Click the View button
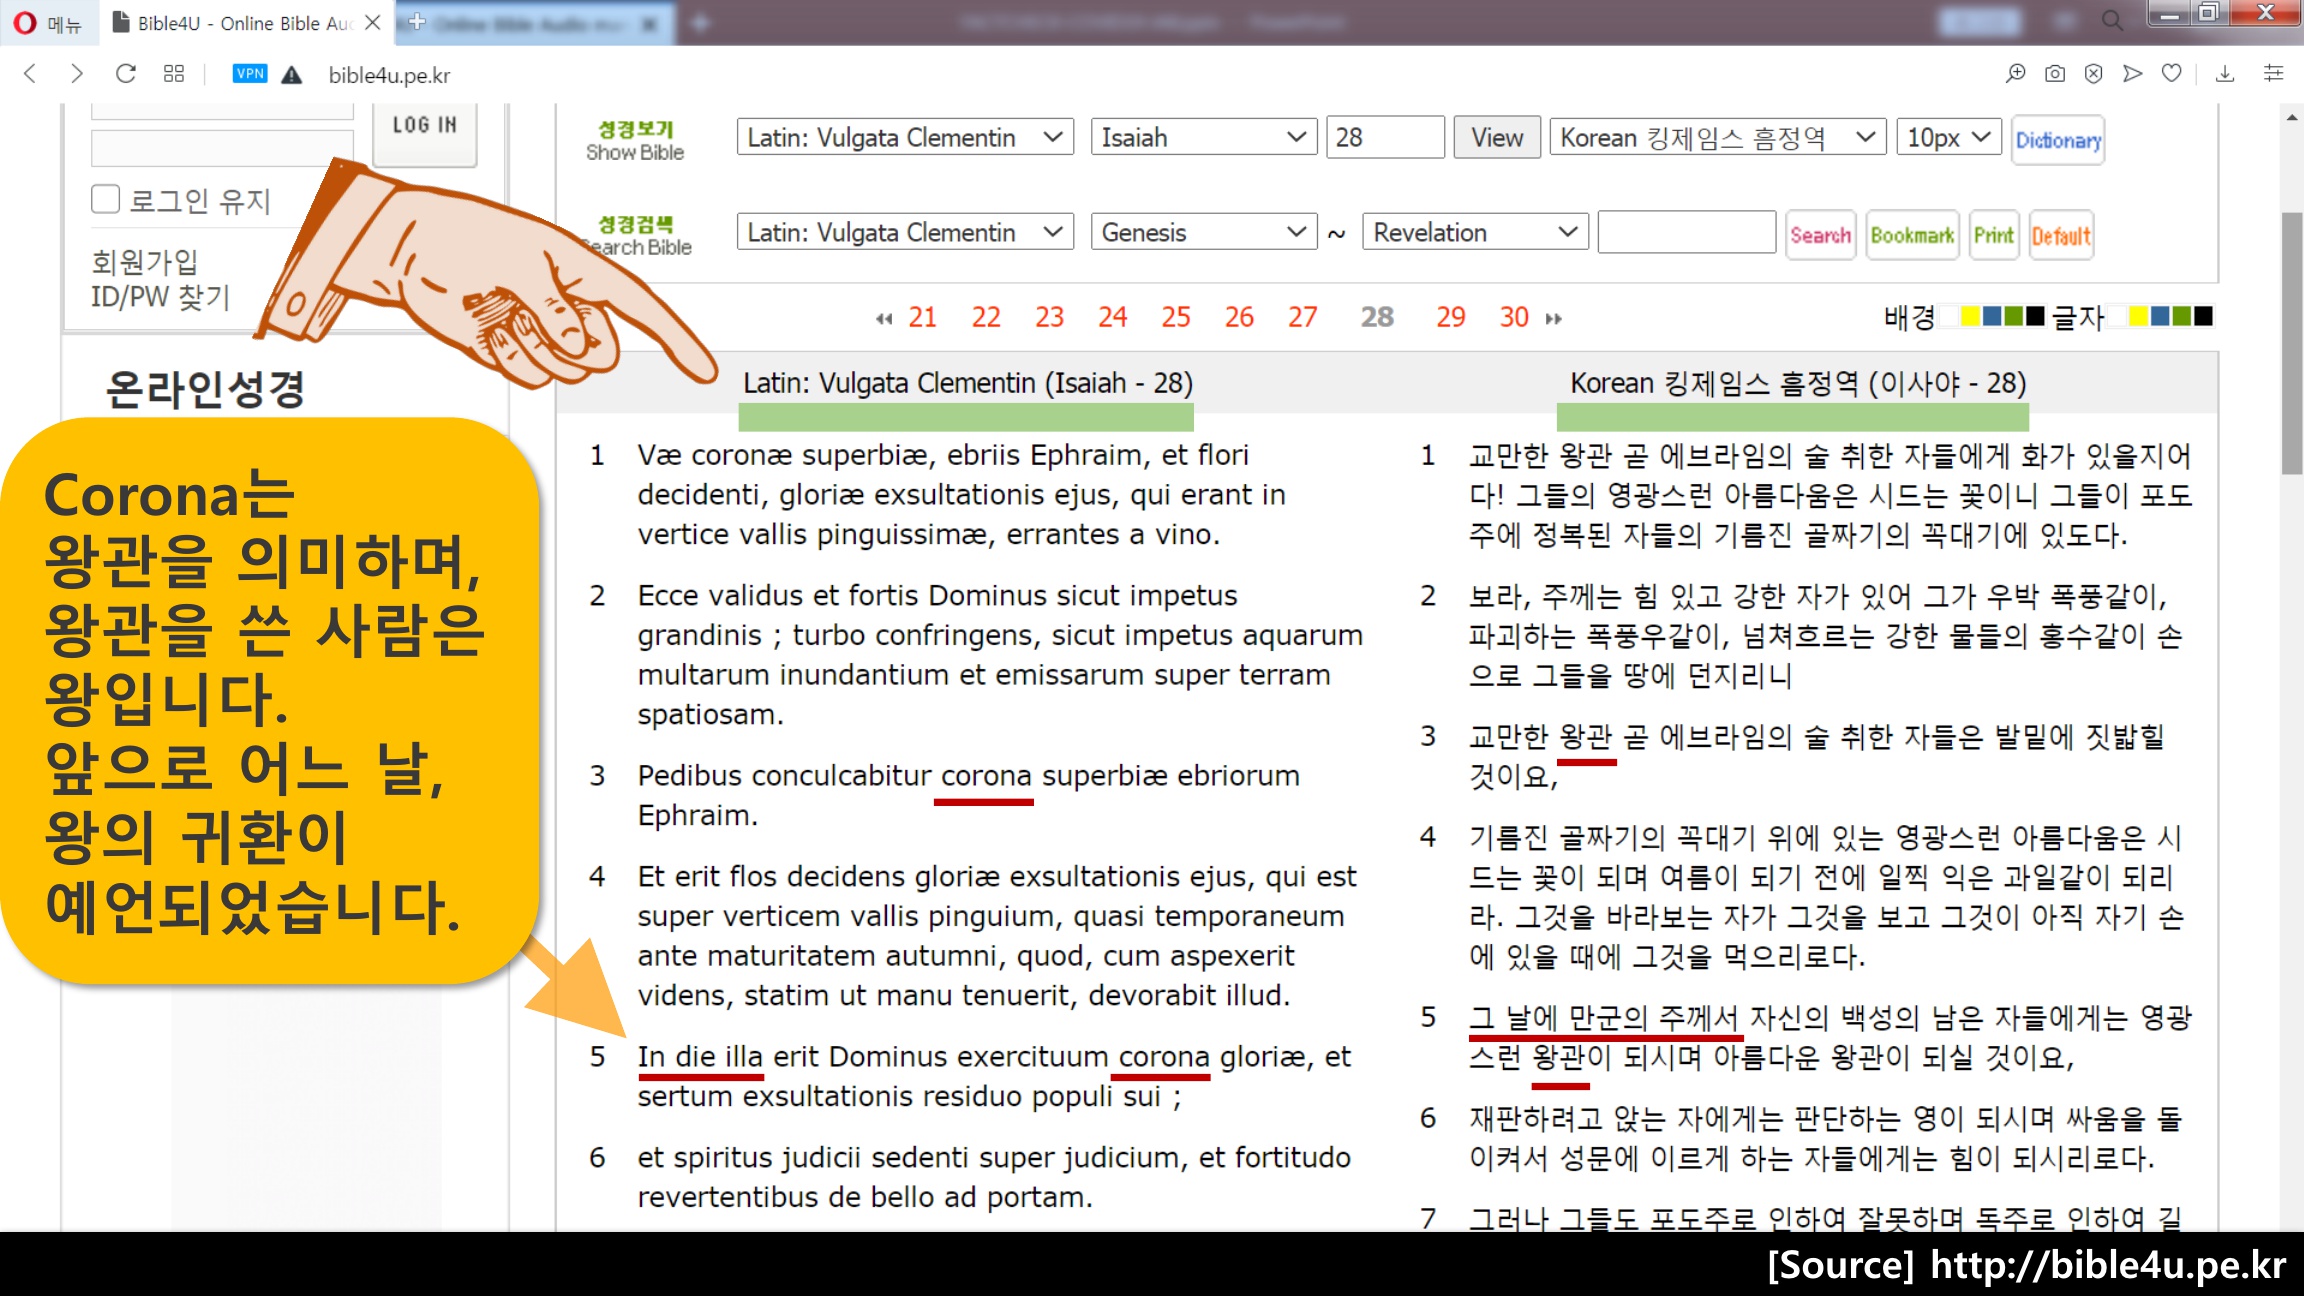This screenshot has height=1296, width=2304. click(1496, 138)
